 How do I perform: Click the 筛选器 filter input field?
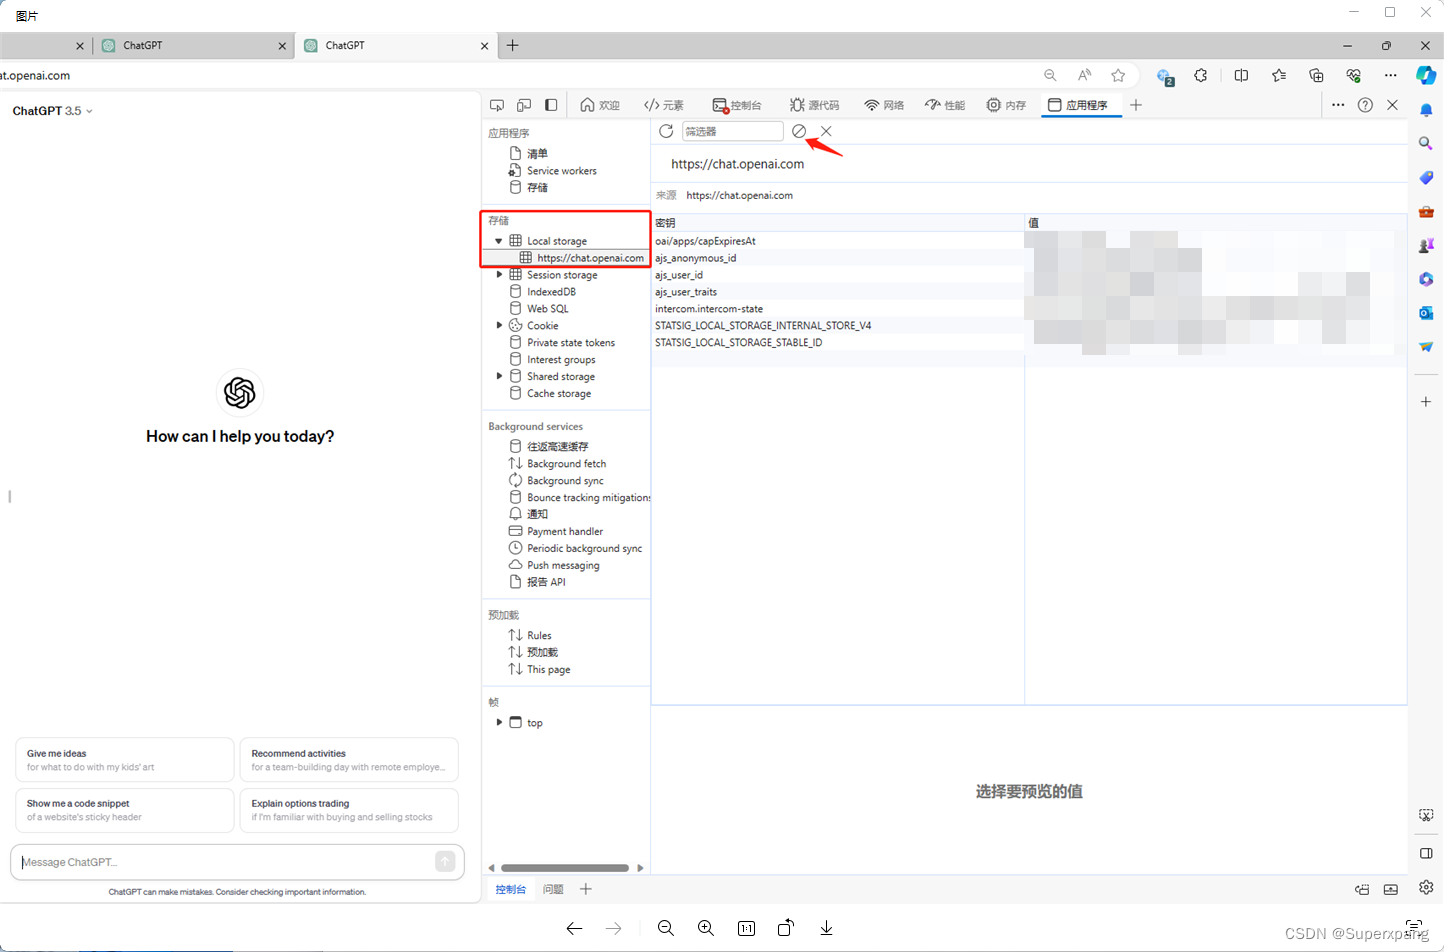[732, 131]
